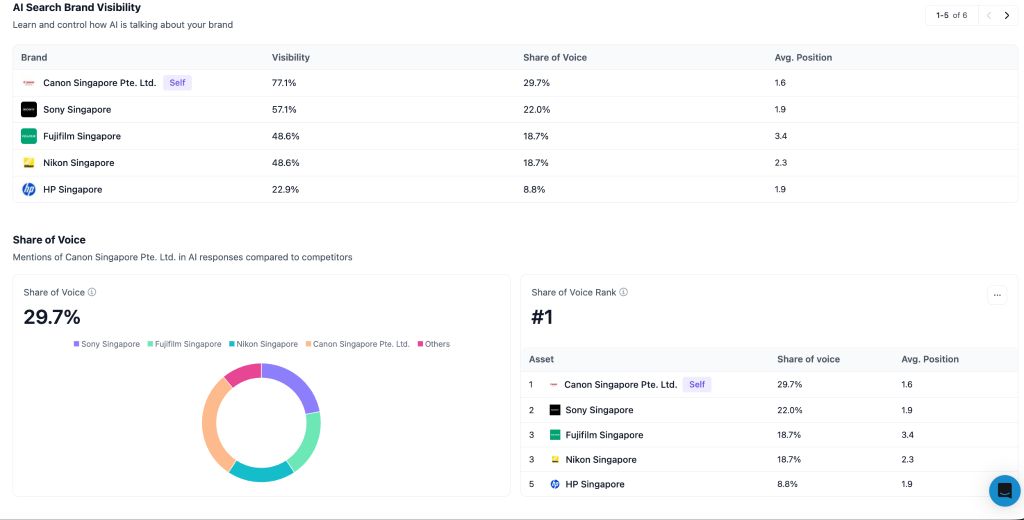This screenshot has width=1024, height=520.
Task: Click 8.8% share of voice in top table
Action: click(x=534, y=189)
